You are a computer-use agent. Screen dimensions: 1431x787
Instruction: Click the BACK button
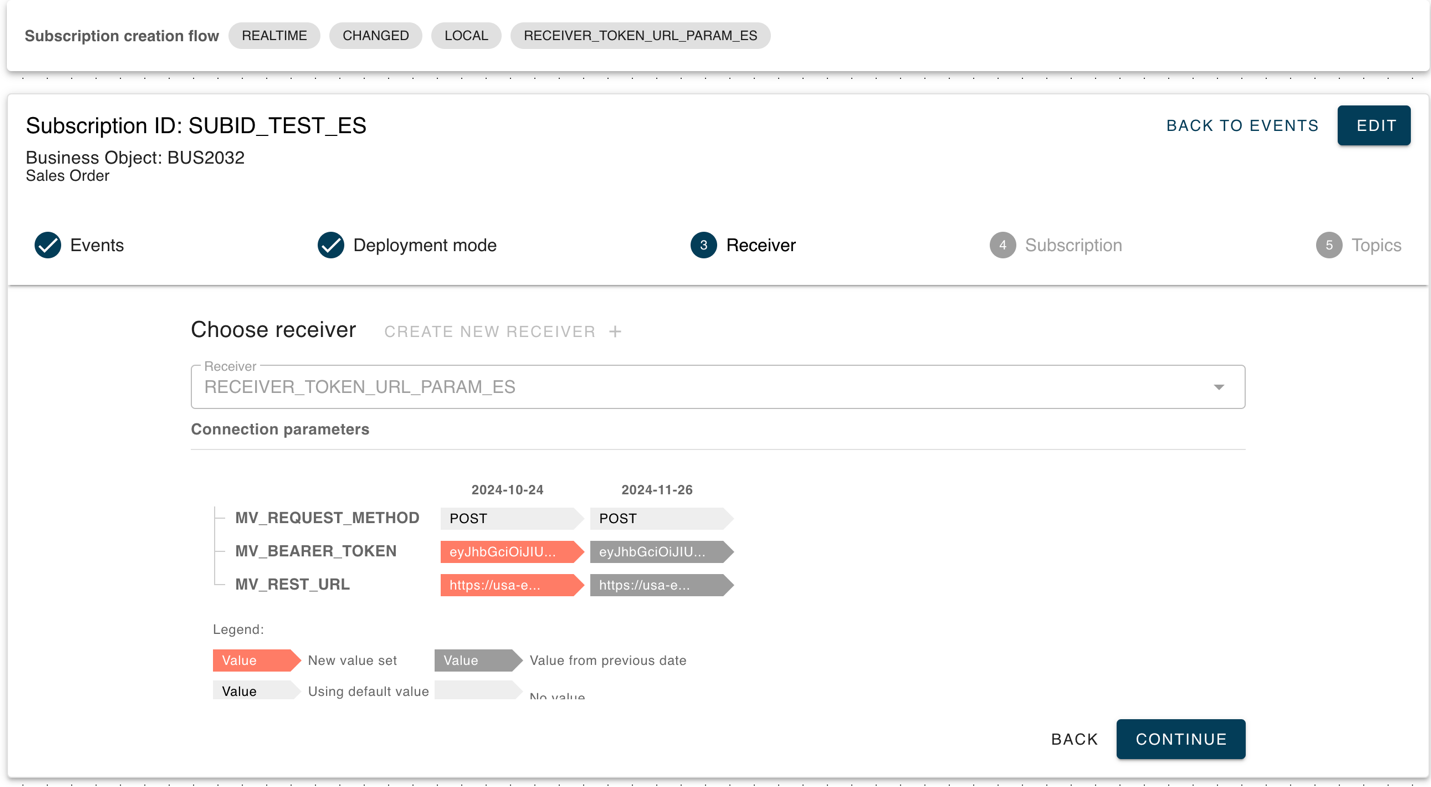coord(1074,739)
